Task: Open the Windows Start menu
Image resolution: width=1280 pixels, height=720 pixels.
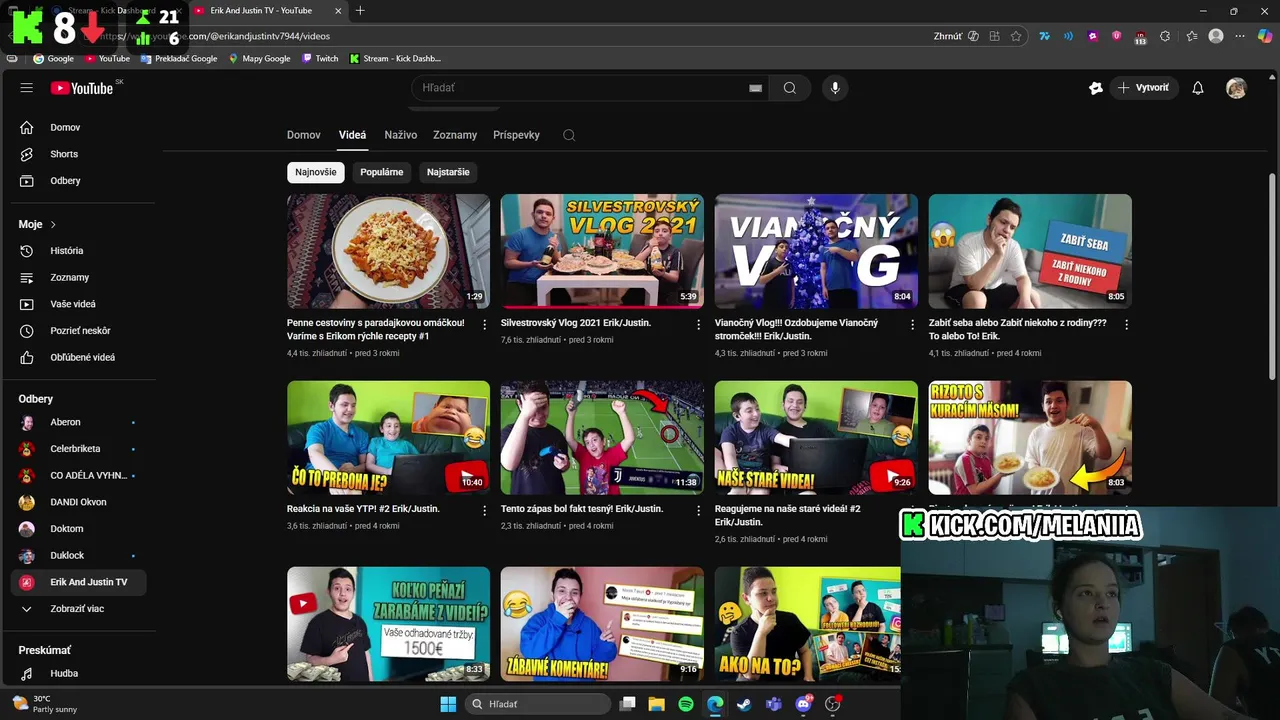Action: coord(448,704)
